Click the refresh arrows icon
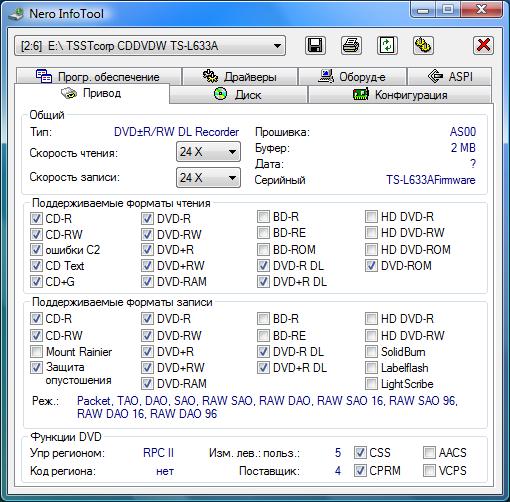Screen dimensions: 510x502 (387, 45)
